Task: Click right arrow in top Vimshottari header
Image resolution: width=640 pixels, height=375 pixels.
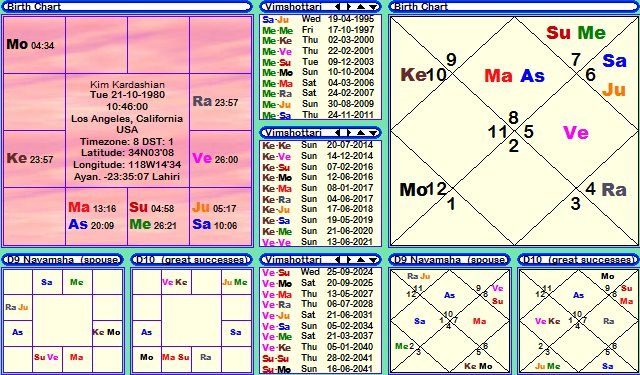Action: (349, 7)
